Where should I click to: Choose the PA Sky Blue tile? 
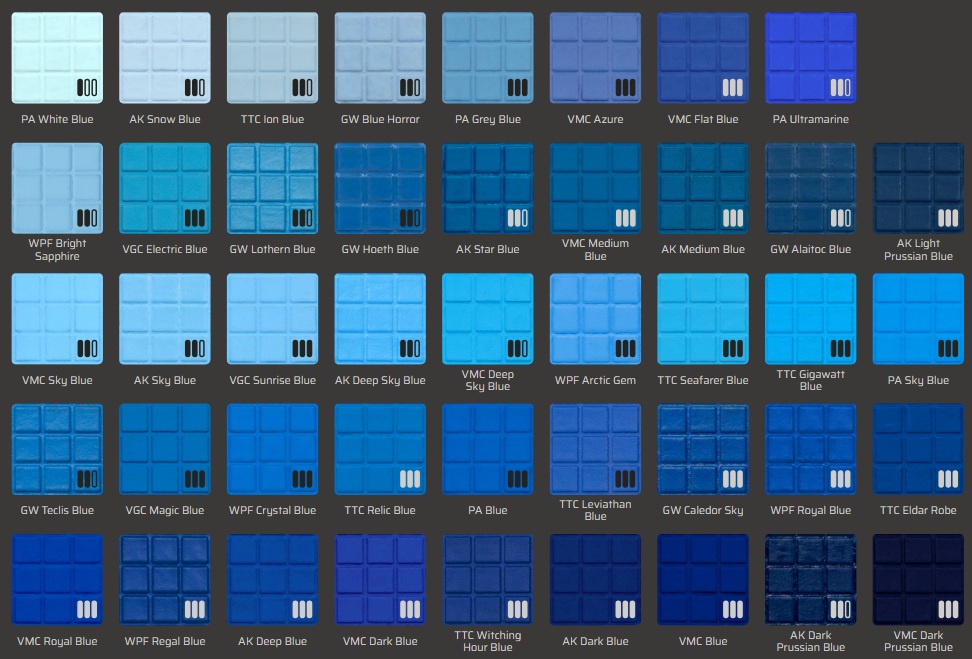point(918,319)
